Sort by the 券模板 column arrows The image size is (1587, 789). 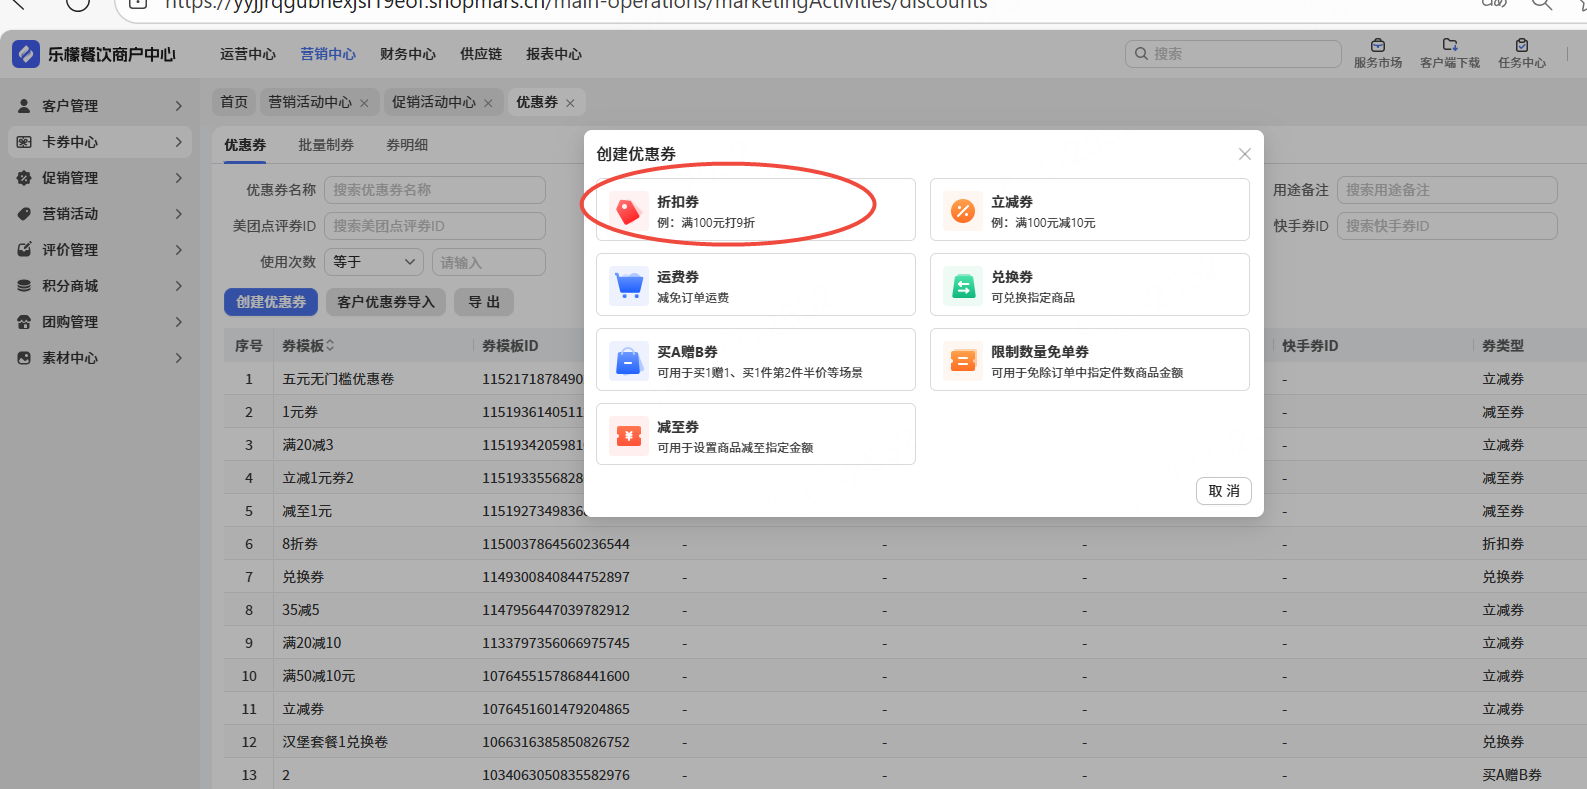(x=330, y=345)
